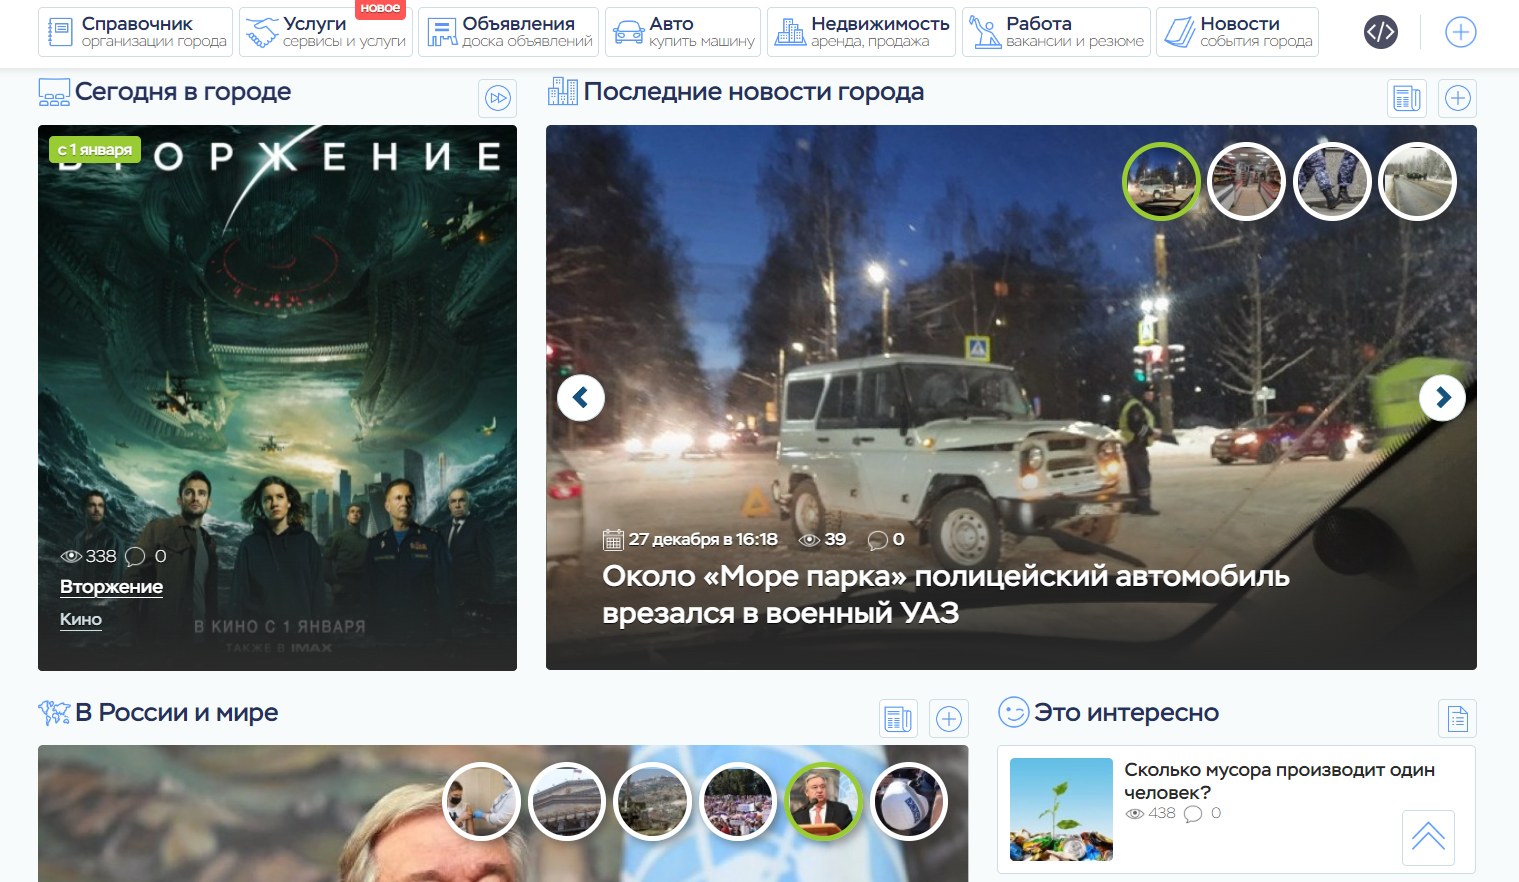Open article list icon in Это интересно
The width and height of the screenshot is (1519, 882).
tap(1457, 718)
